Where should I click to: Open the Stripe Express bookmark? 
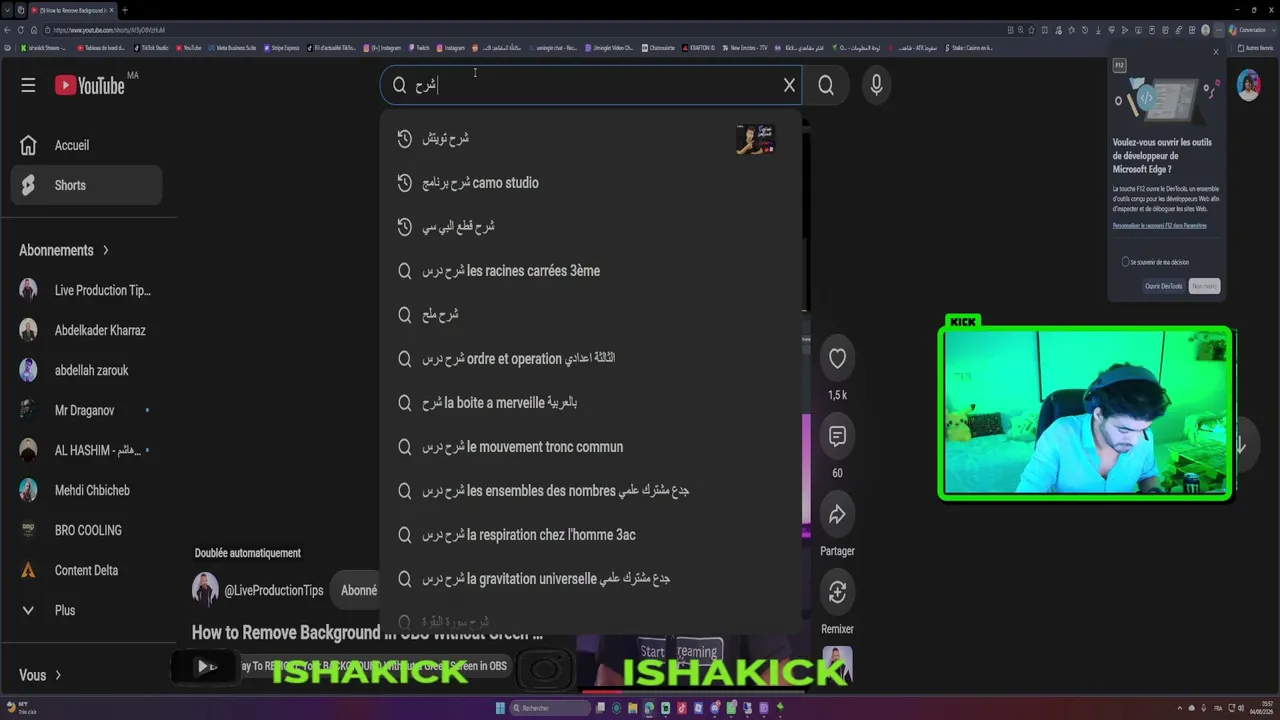pyautogui.click(x=281, y=47)
